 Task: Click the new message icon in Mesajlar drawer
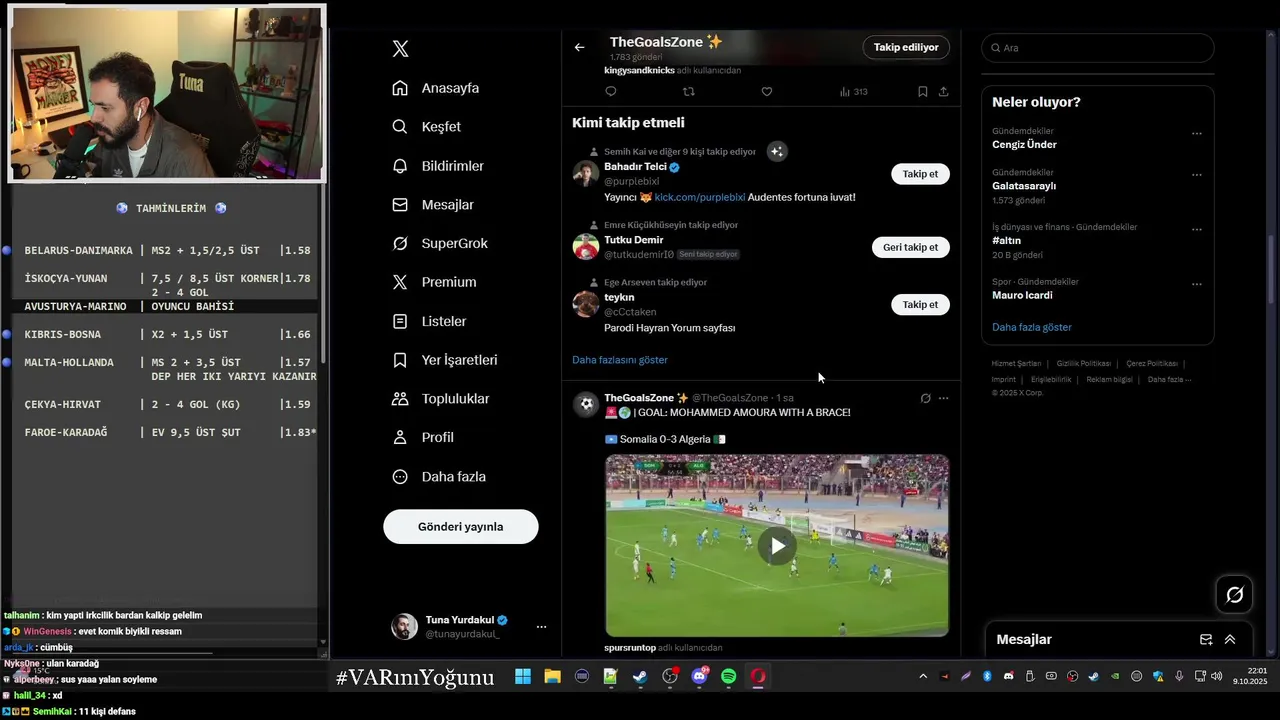(1206, 640)
